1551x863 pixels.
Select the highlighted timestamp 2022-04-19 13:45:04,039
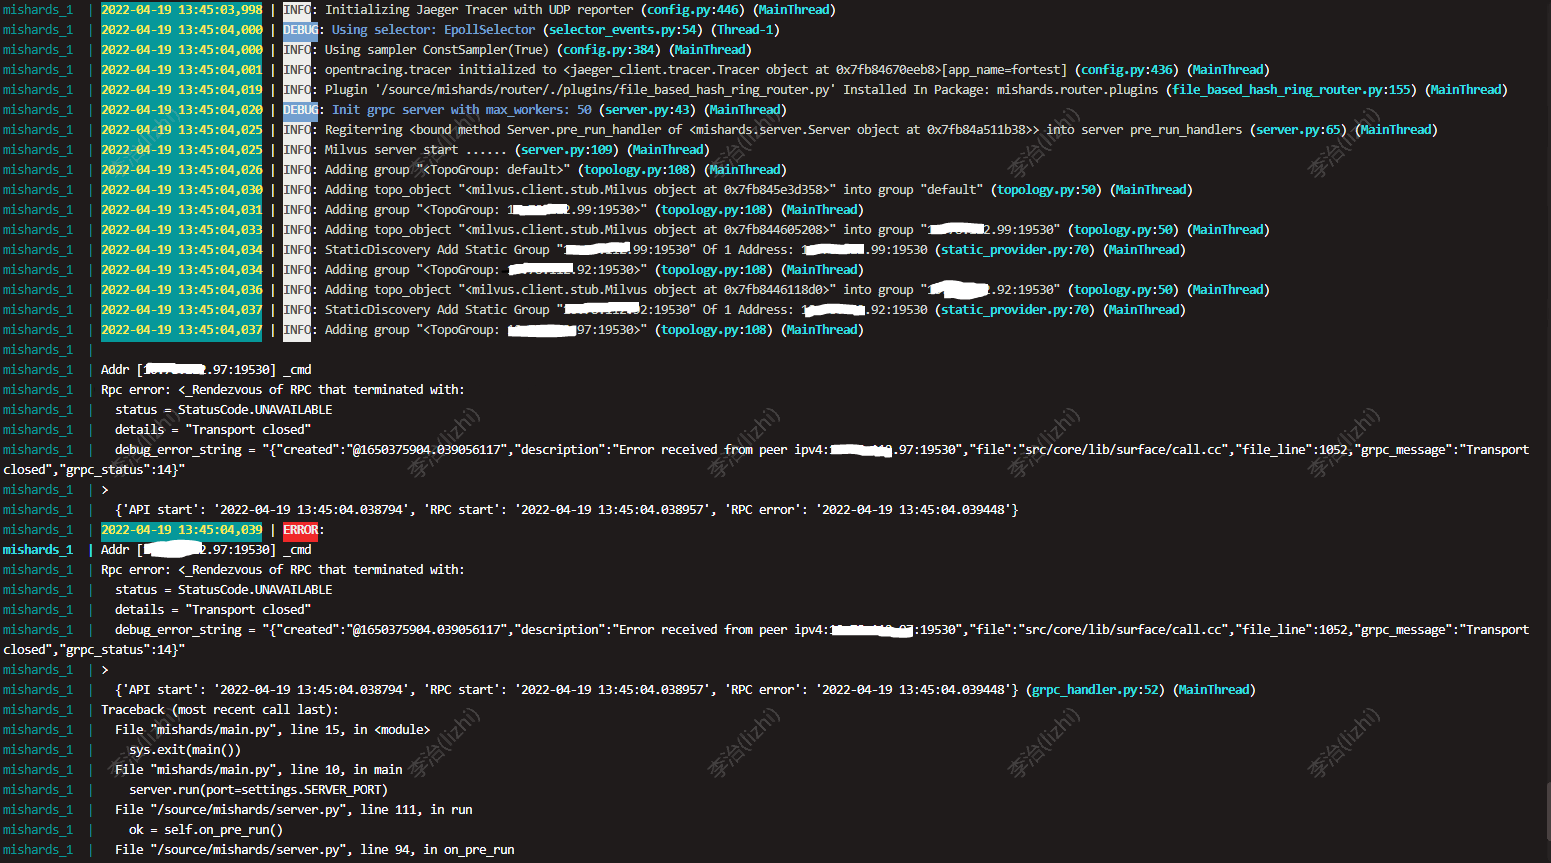(180, 530)
